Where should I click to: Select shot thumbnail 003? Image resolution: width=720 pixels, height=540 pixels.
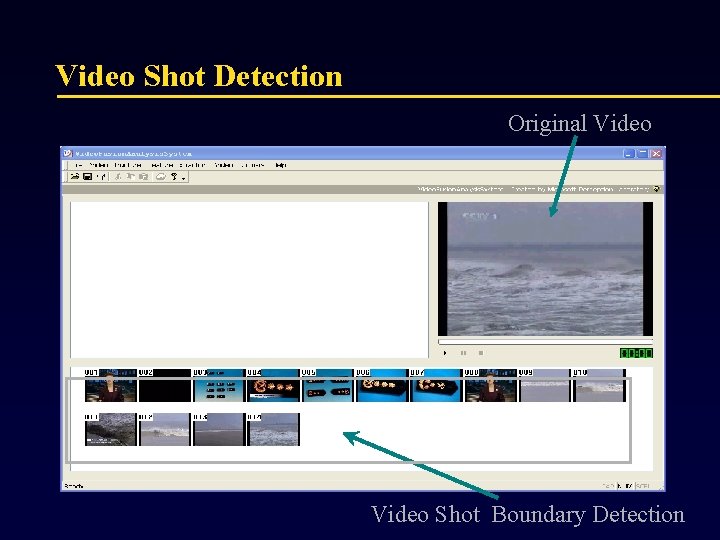coord(219,385)
